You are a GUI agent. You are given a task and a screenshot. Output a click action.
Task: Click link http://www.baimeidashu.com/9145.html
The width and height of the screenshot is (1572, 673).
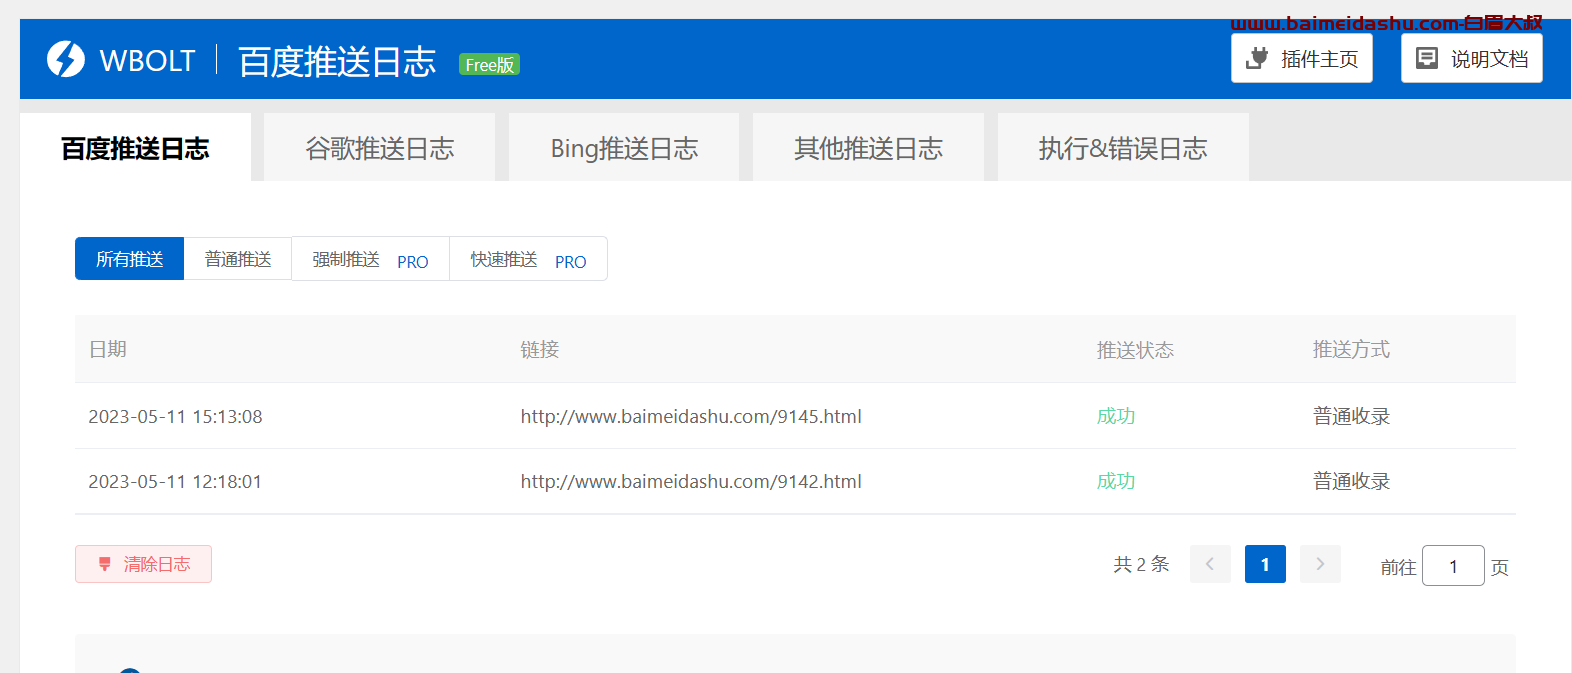pyautogui.click(x=691, y=416)
